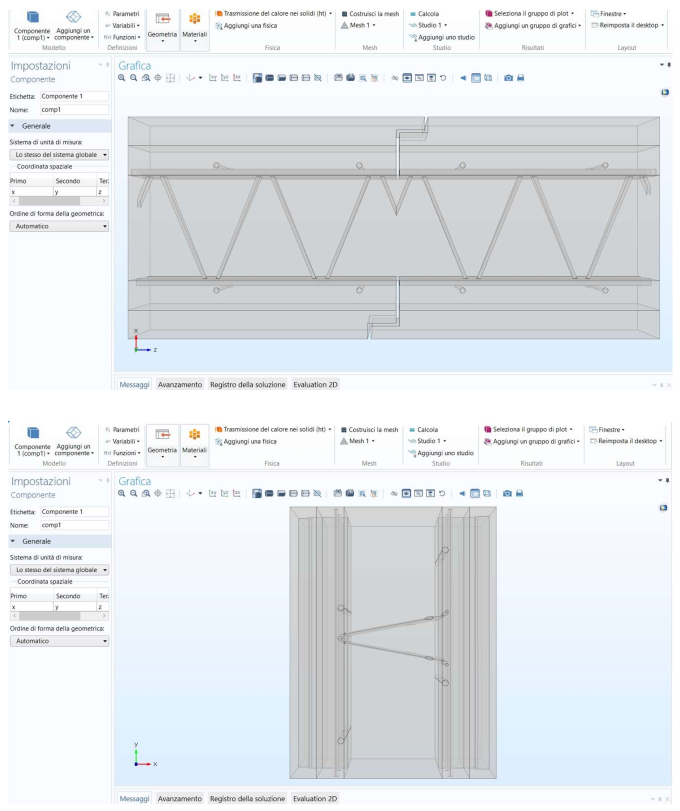Image resolution: width=680 pixels, height=811 pixels.
Task: Open Materiali in the bottom window ribbon
Action: click(x=194, y=438)
